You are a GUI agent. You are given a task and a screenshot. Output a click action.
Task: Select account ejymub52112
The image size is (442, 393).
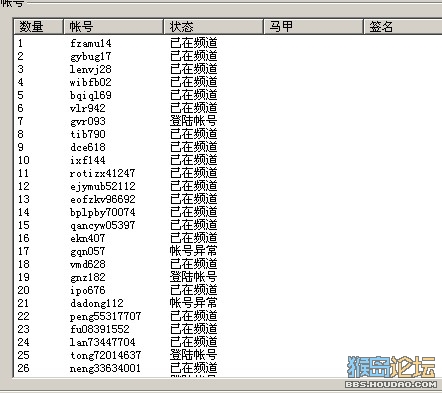point(103,186)
